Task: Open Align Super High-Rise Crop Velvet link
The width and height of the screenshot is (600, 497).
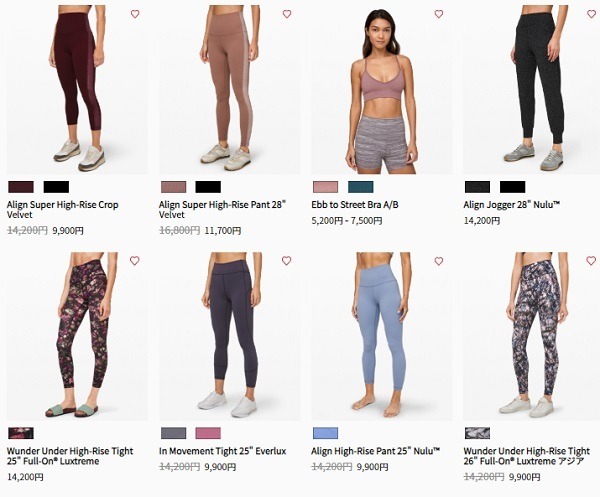Action: pos(62,210)
